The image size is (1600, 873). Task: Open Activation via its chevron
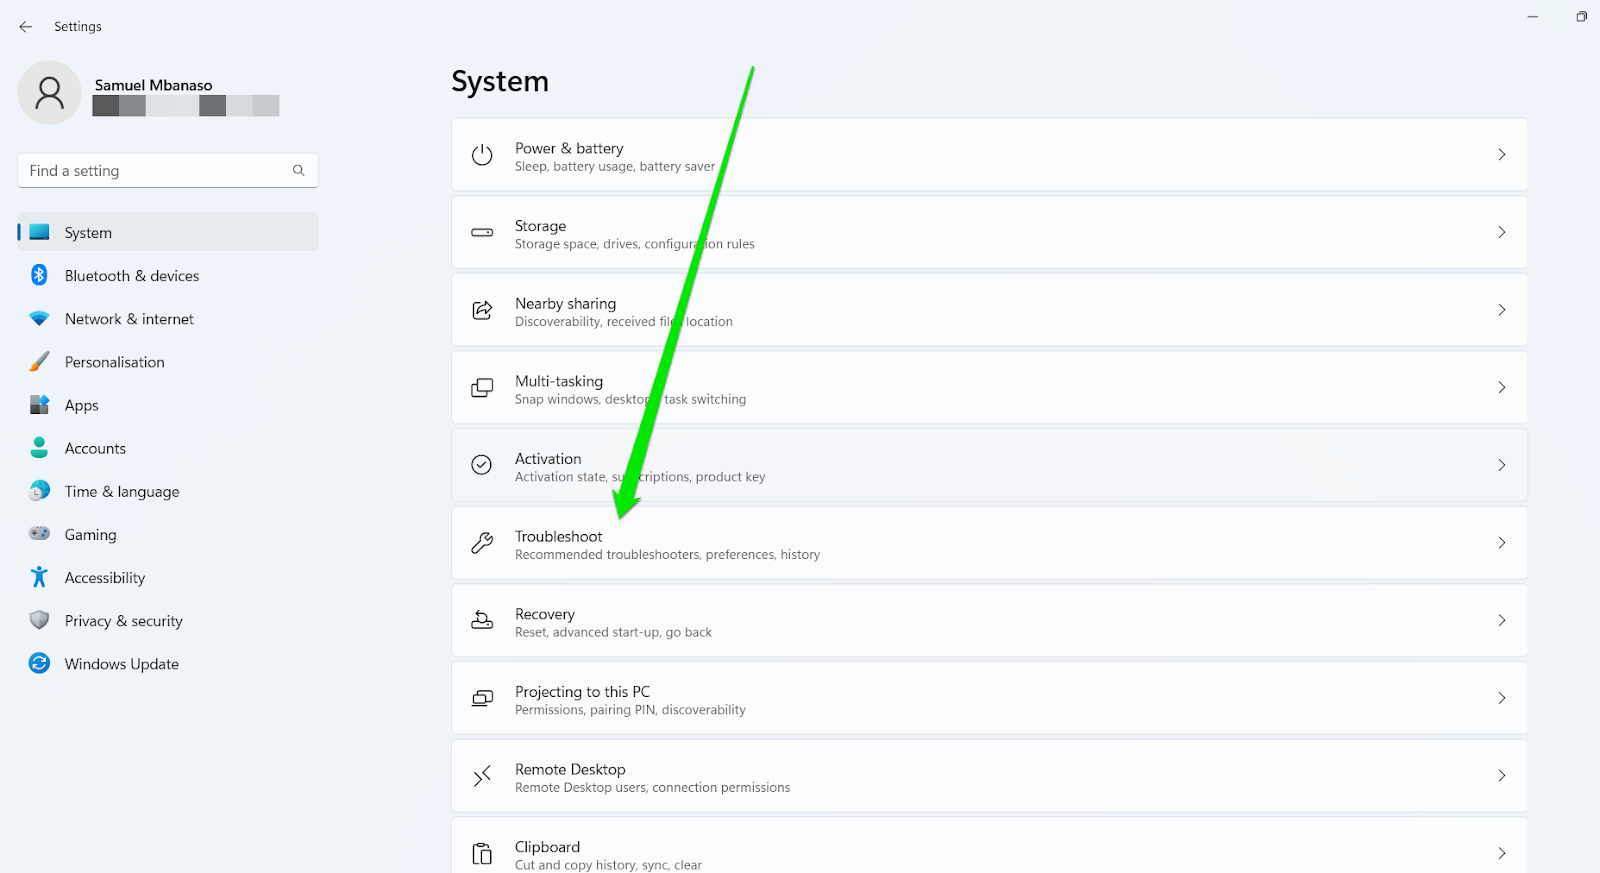(x=1501, y=465)
